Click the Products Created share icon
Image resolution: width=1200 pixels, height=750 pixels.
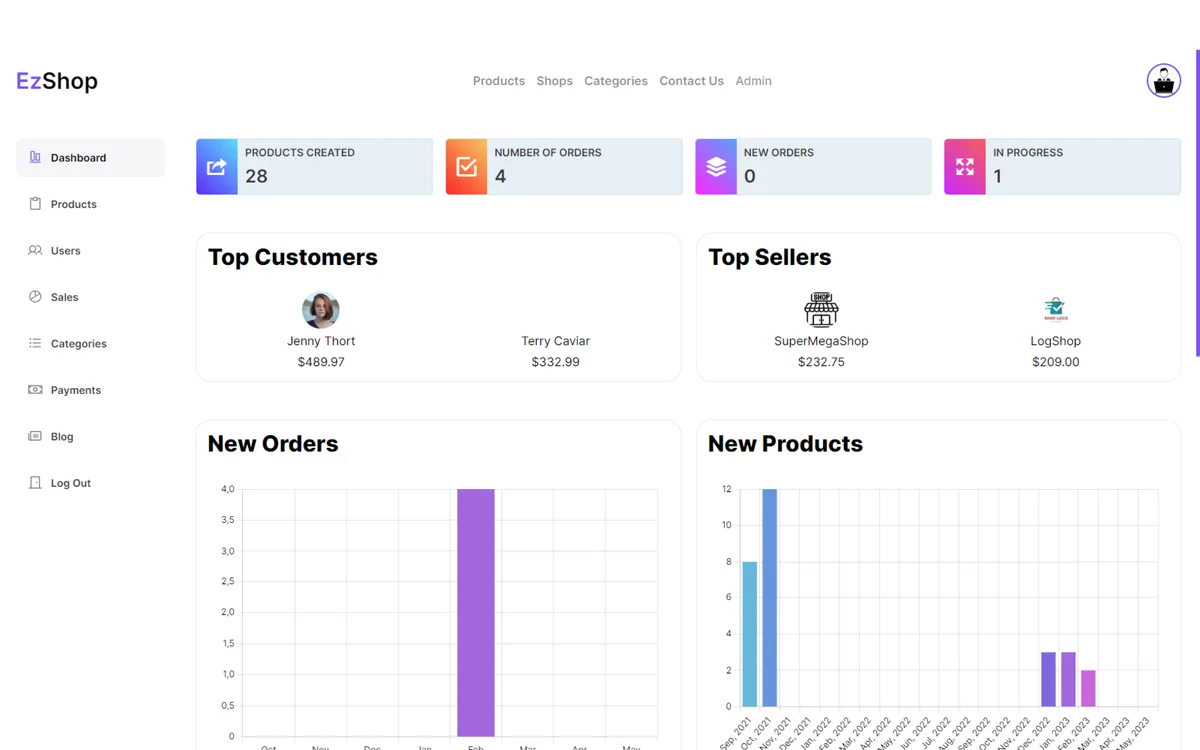pos(217,167)
